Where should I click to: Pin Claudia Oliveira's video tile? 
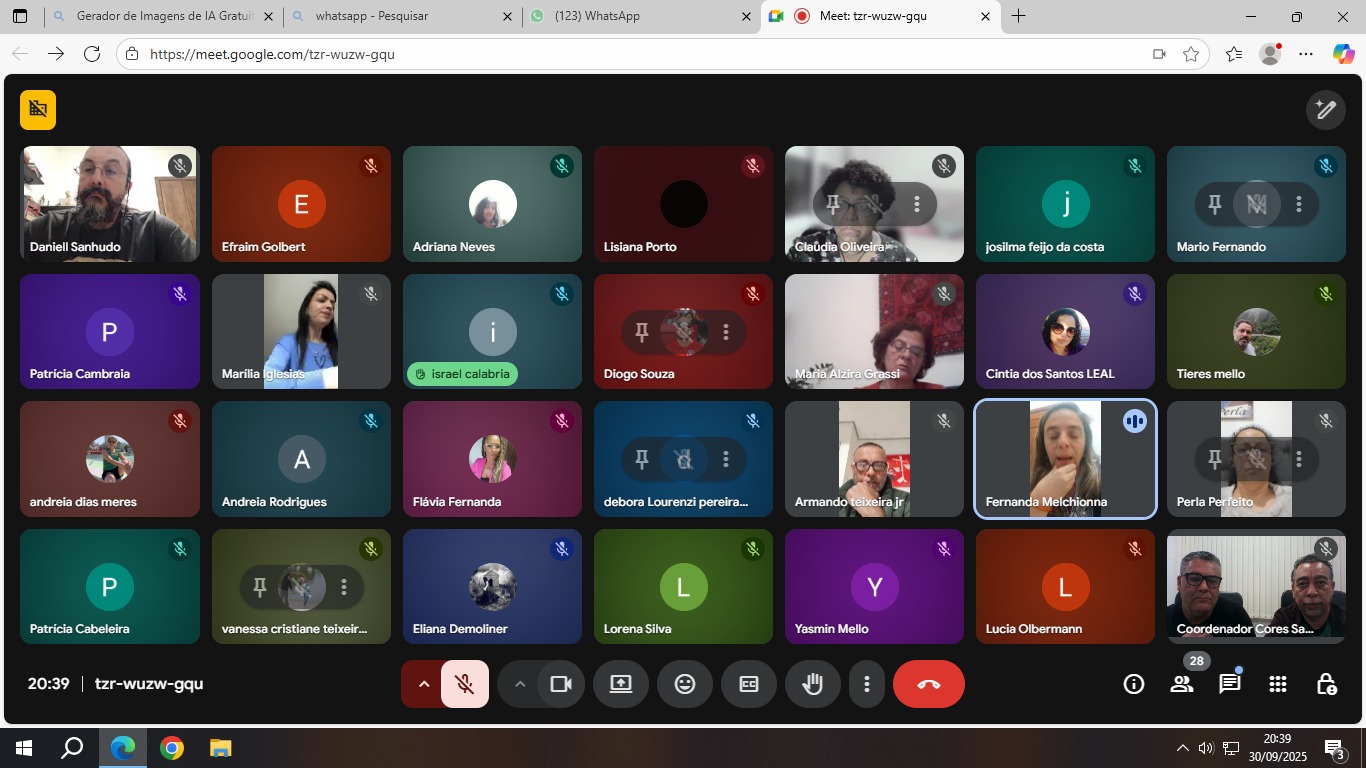pyautogui.click(x=833, y=204)
